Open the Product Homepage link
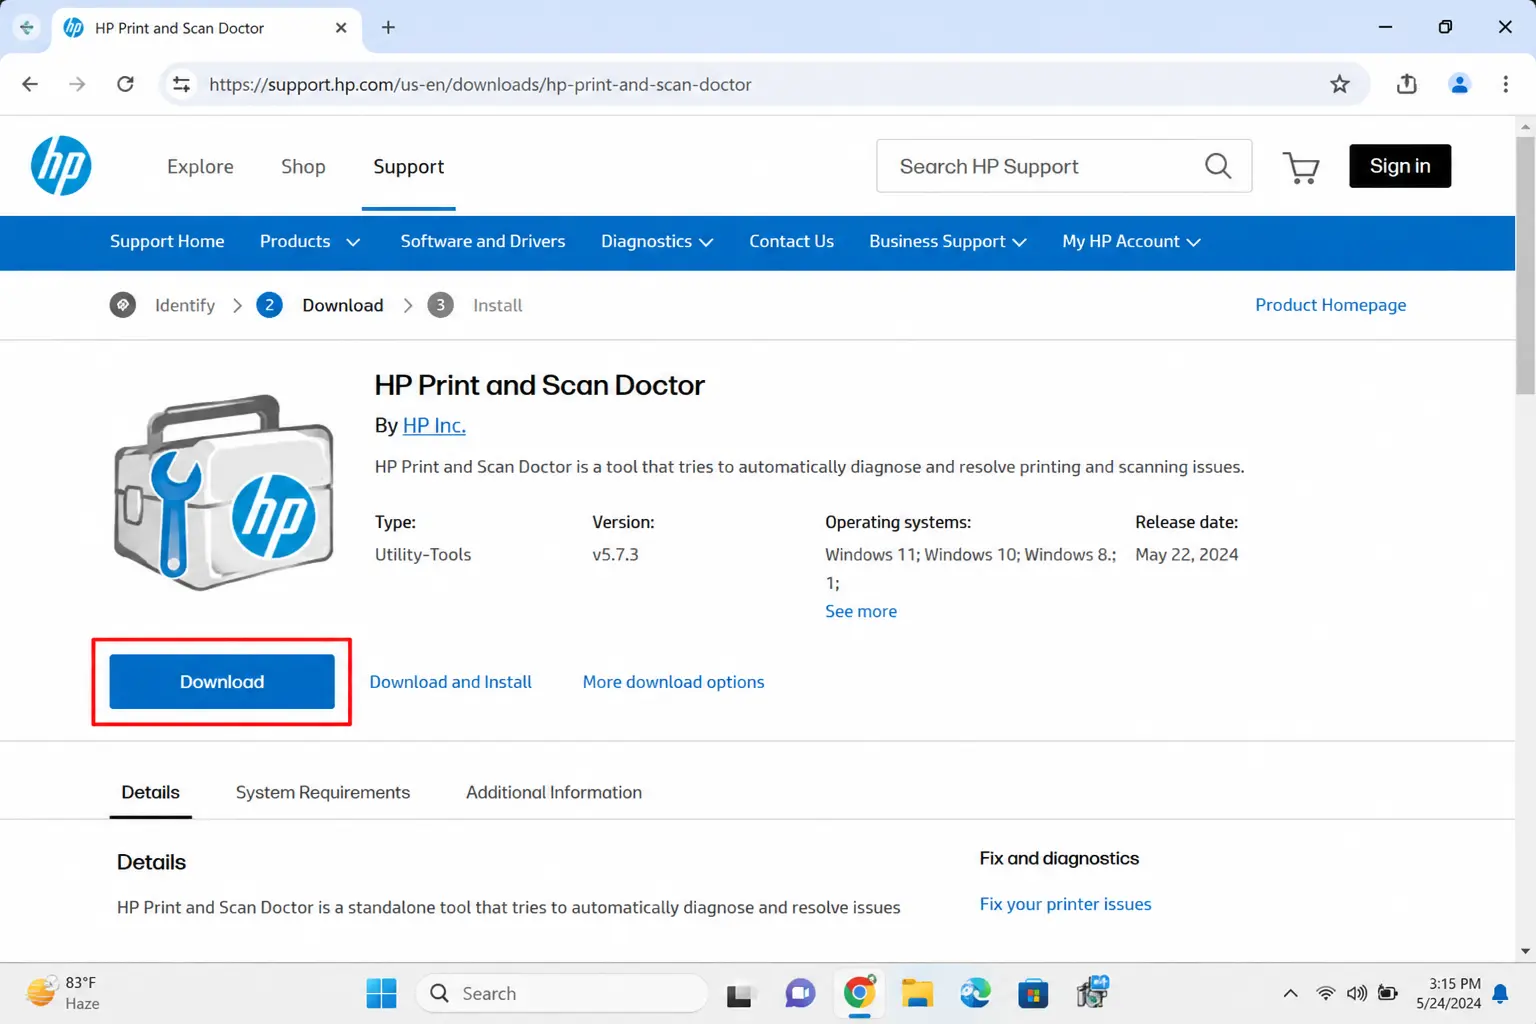This screenshot has height=1024, width=1536. (x=1330, y=305)
